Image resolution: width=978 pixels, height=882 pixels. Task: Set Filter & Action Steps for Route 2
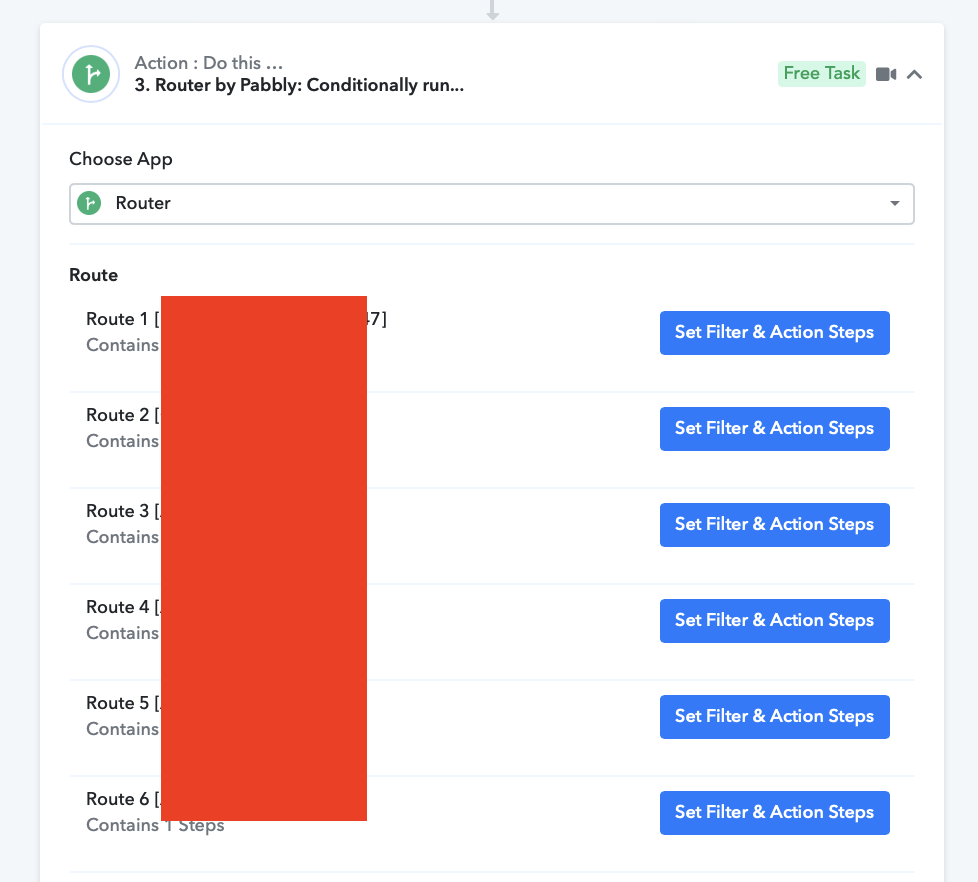(775, 429)
